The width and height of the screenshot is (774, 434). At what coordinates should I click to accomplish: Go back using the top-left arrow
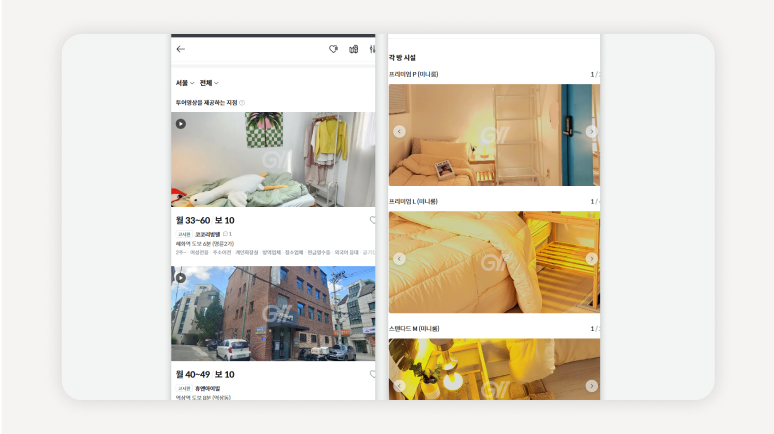click(181, 49)
